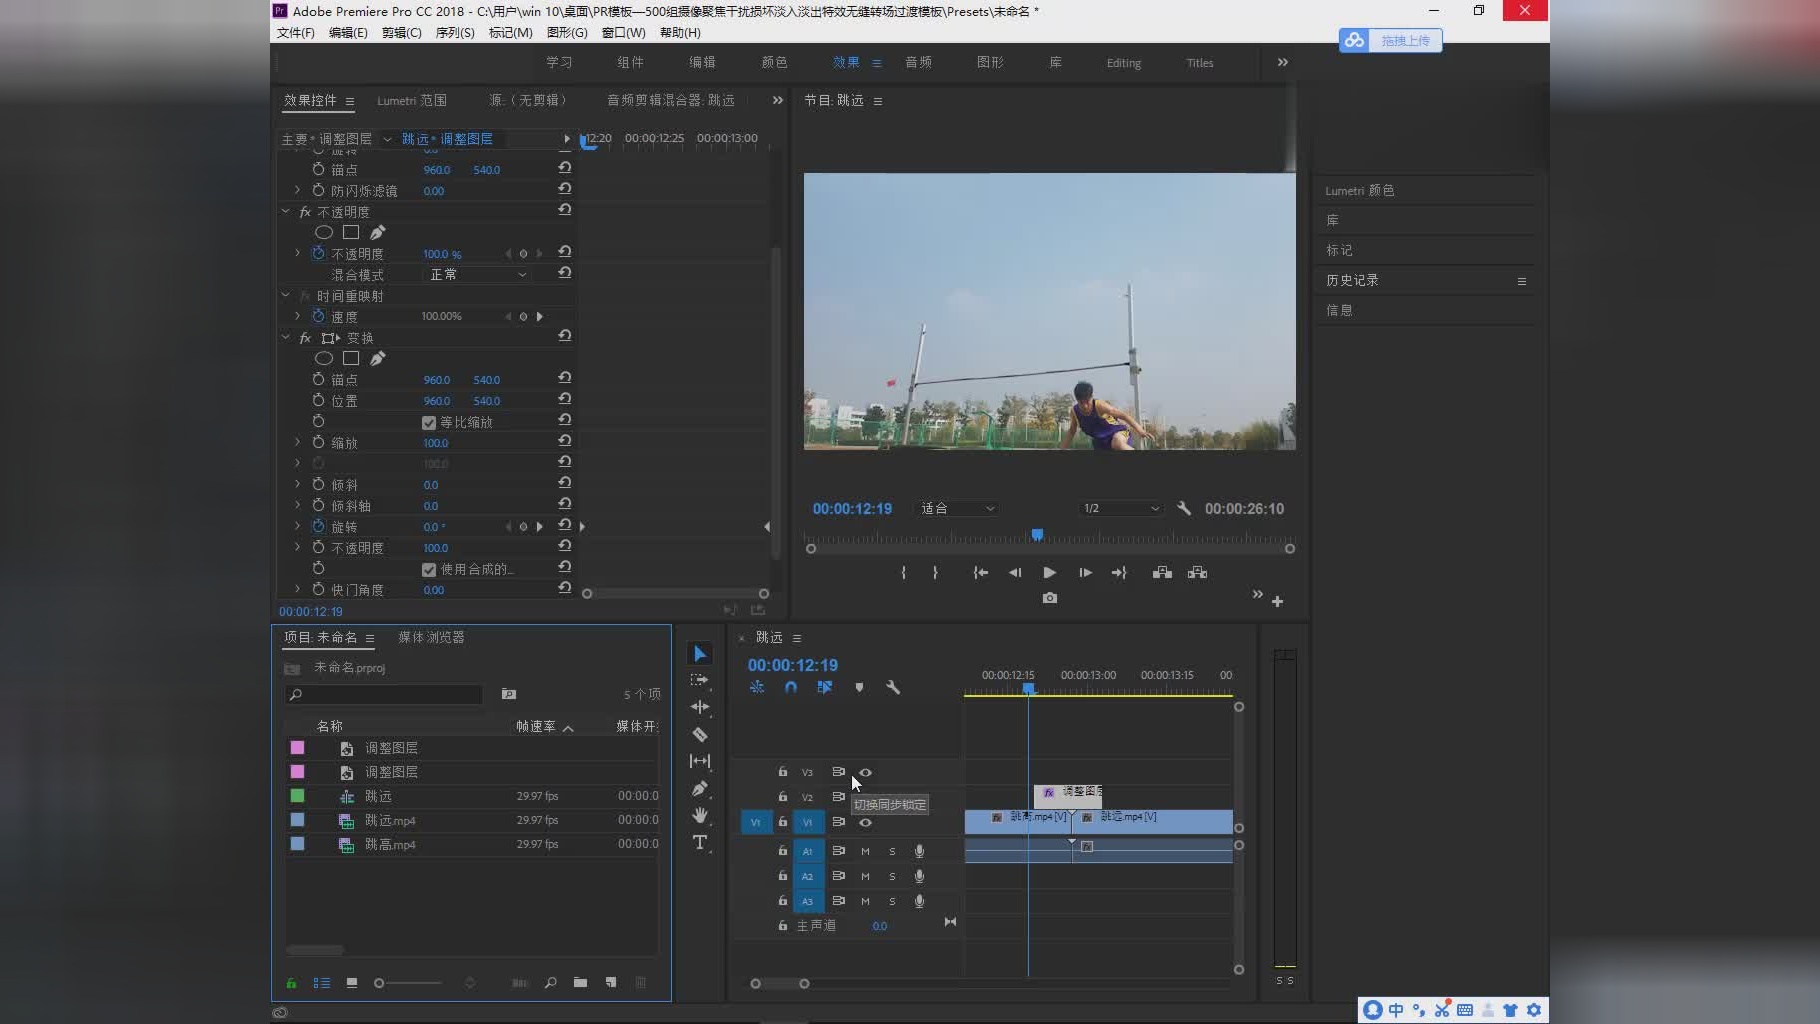Viewport: 1820px width, 1024px height.
Task: Go to Out point in program monitor
Action: pos(1119,573)
